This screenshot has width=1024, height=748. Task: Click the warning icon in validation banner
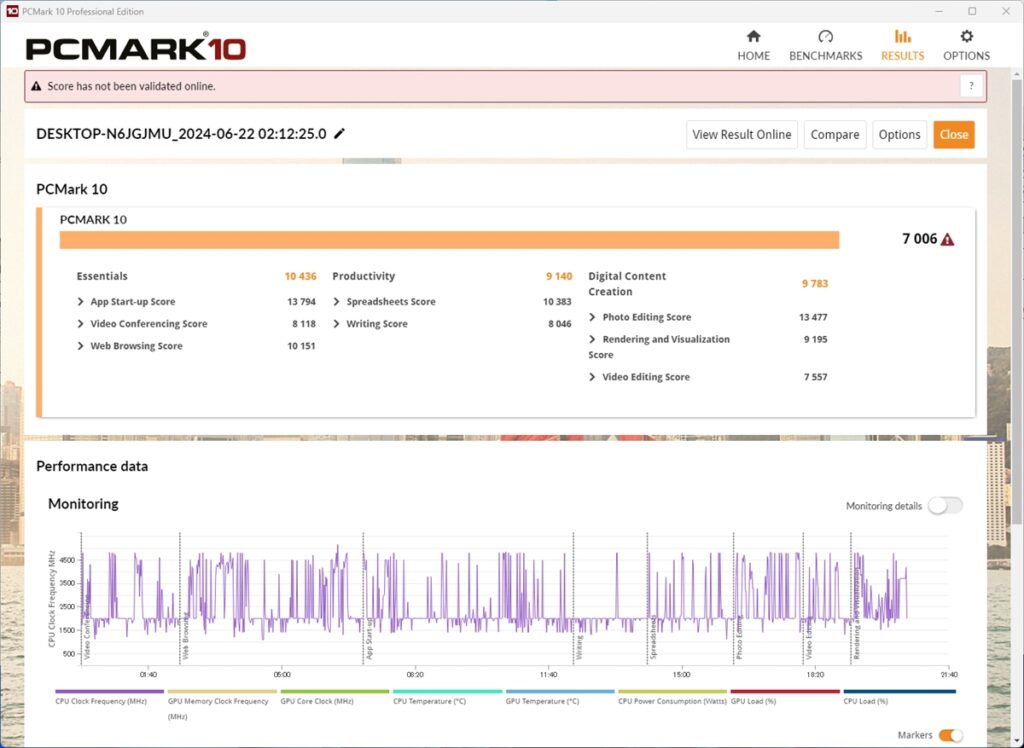click(x=36, y=86)
